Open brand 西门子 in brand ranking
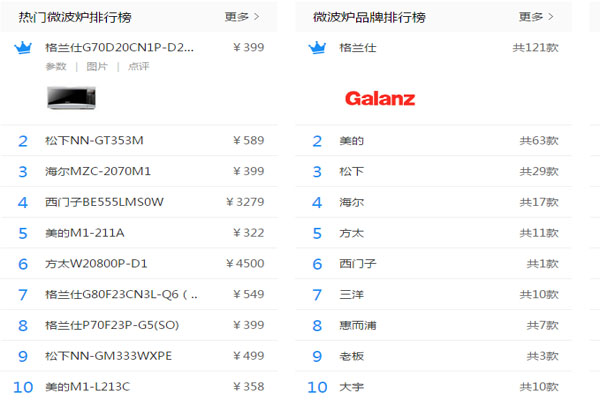Screen dimensions: 600x400 click(358, 264)
